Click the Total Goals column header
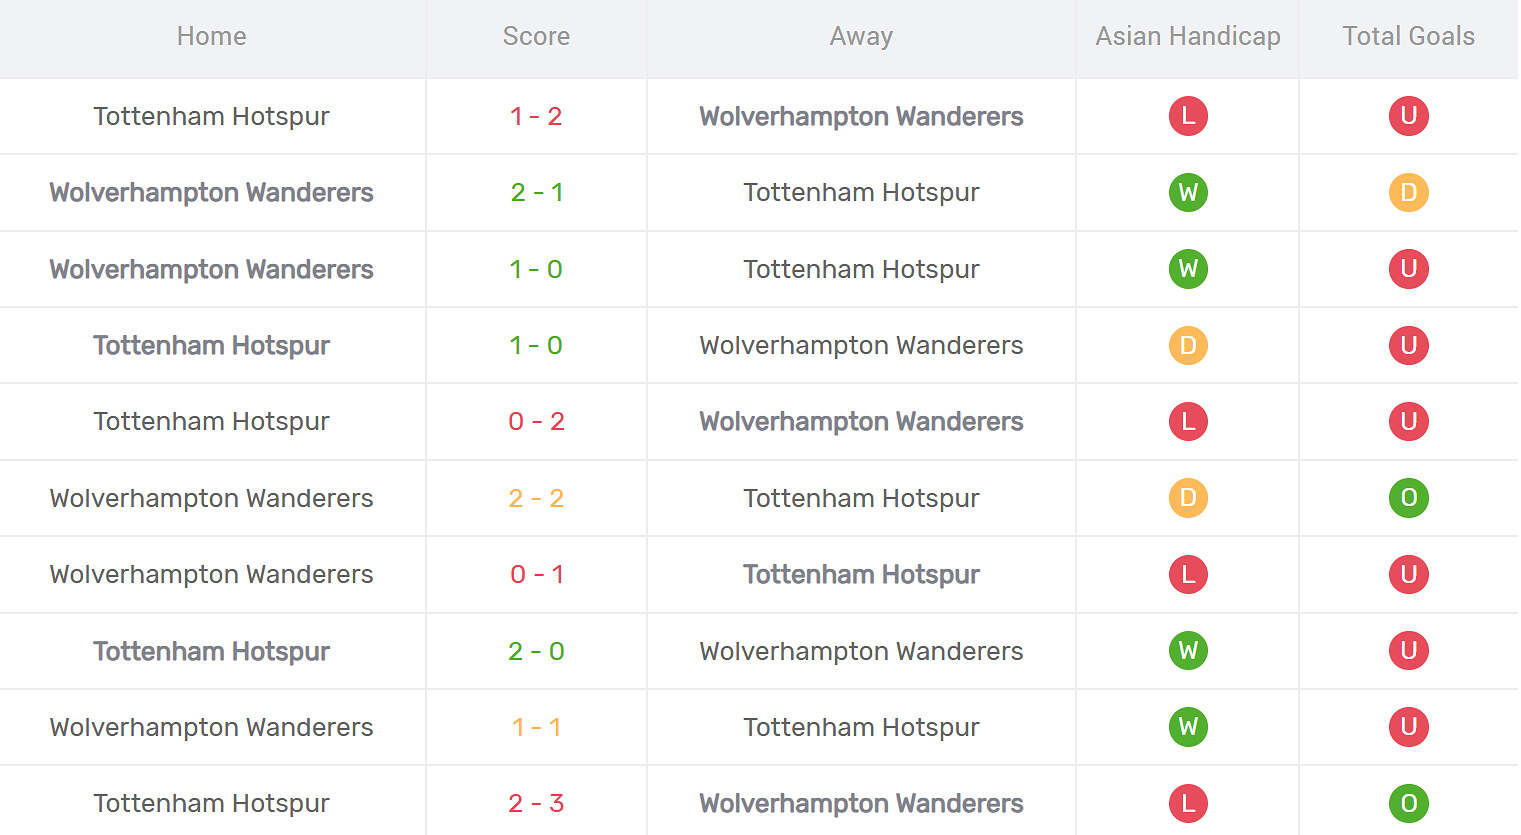The width and height of the screenshot is (1521, 835). 1408,36
